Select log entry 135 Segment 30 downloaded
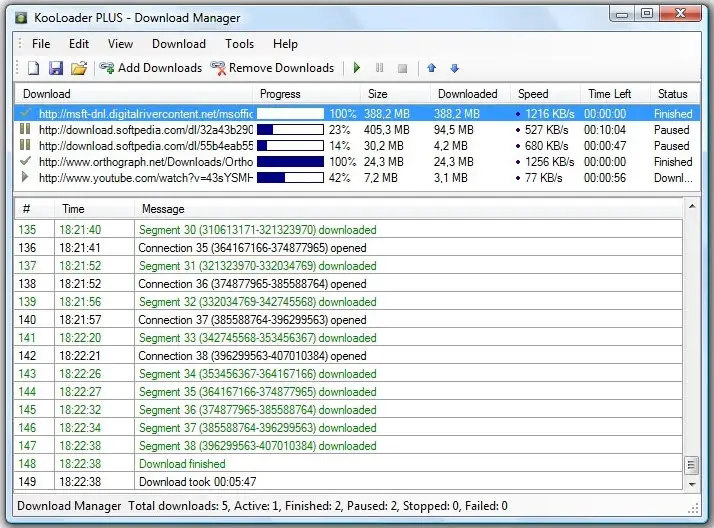714x528 pixels. [349, 229]
